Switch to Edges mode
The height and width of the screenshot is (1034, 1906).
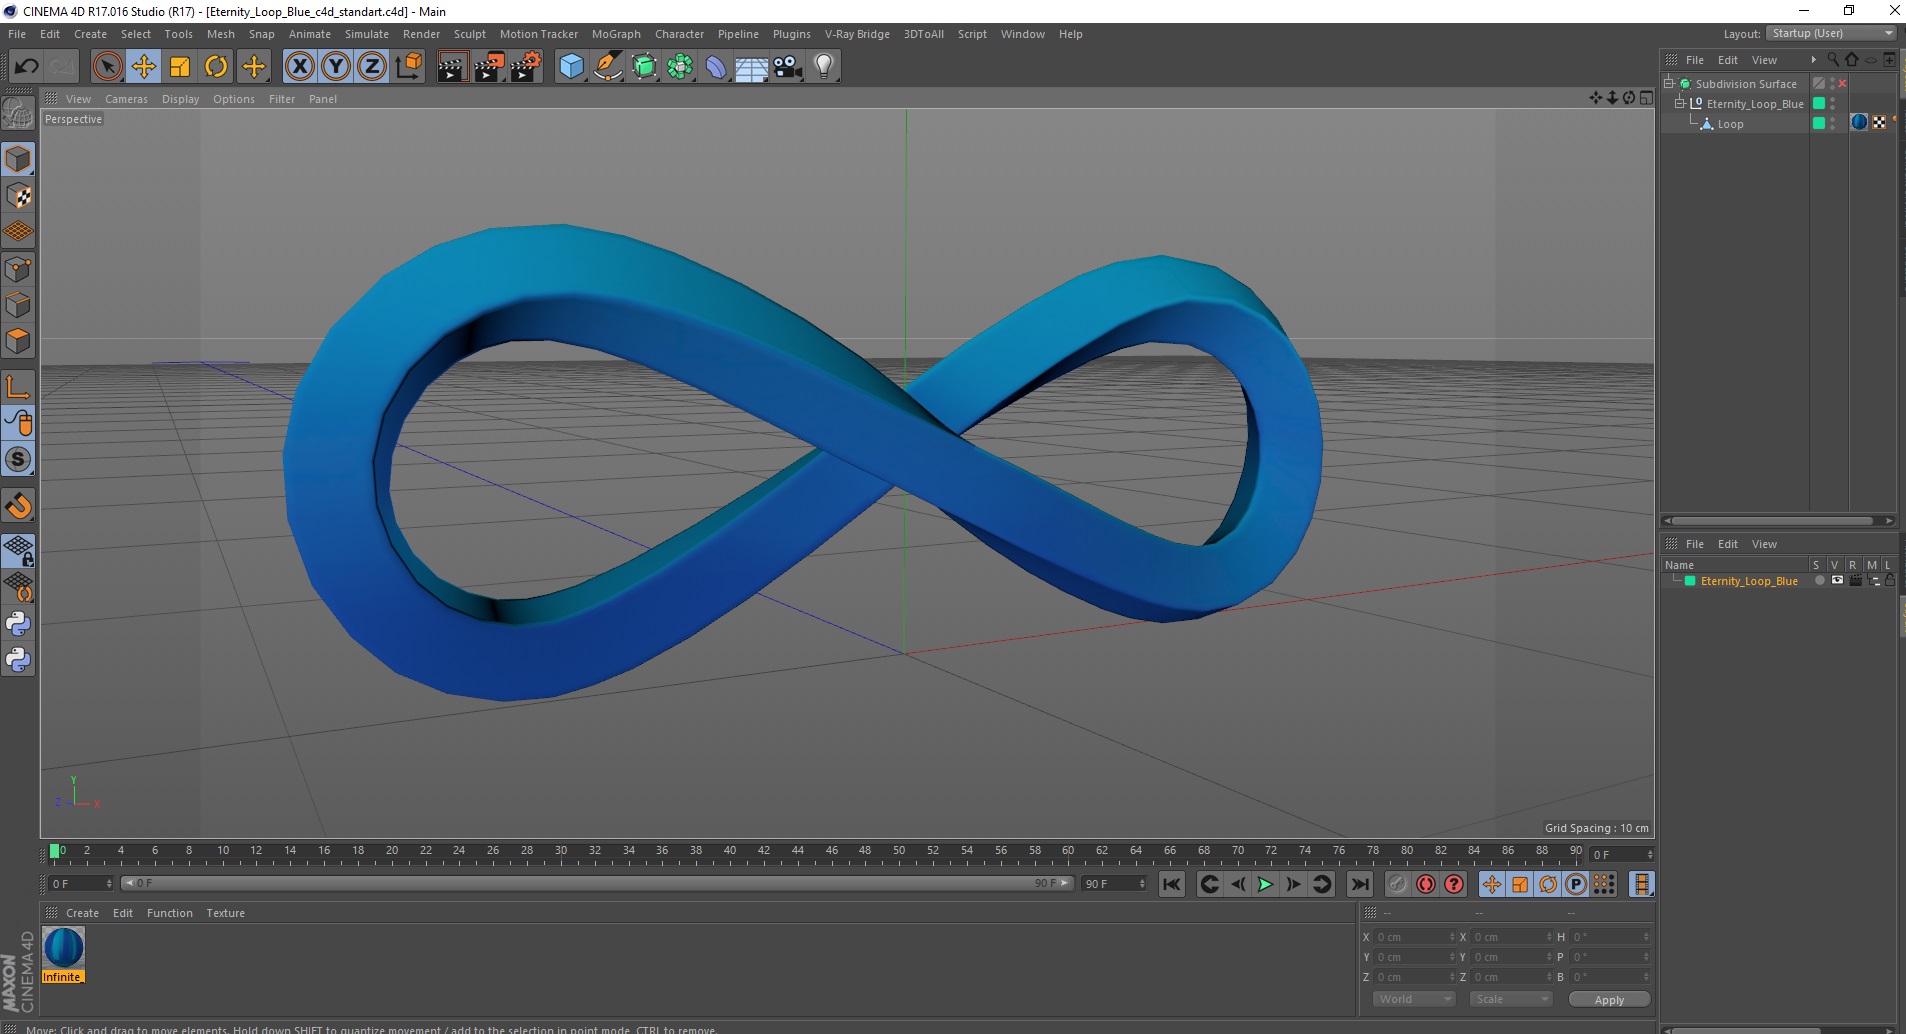(x=18, y=305)
